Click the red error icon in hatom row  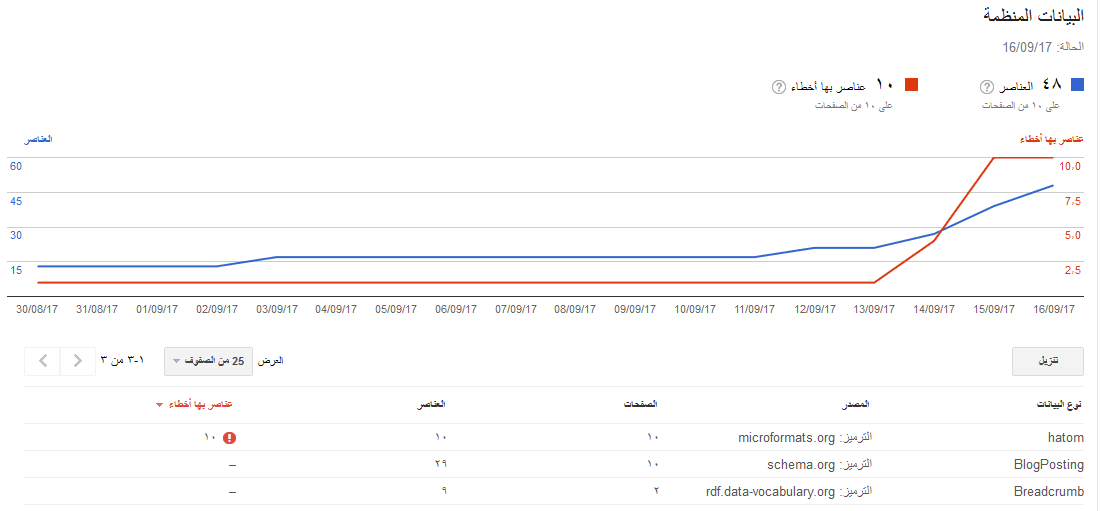pyautogui.click(x=230, y=438)
